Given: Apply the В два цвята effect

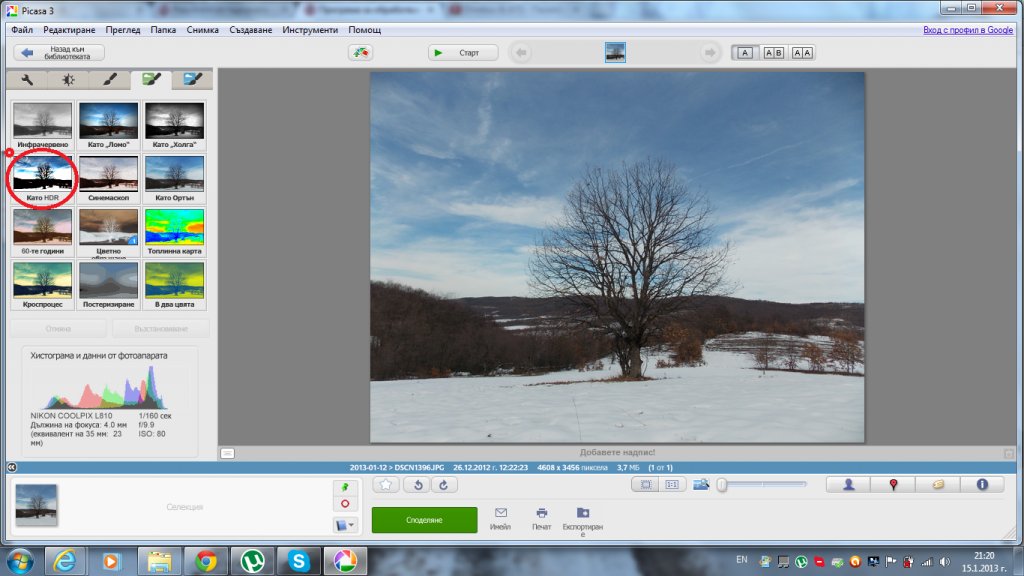Looking at the screenshot, I should coord(174,285).
